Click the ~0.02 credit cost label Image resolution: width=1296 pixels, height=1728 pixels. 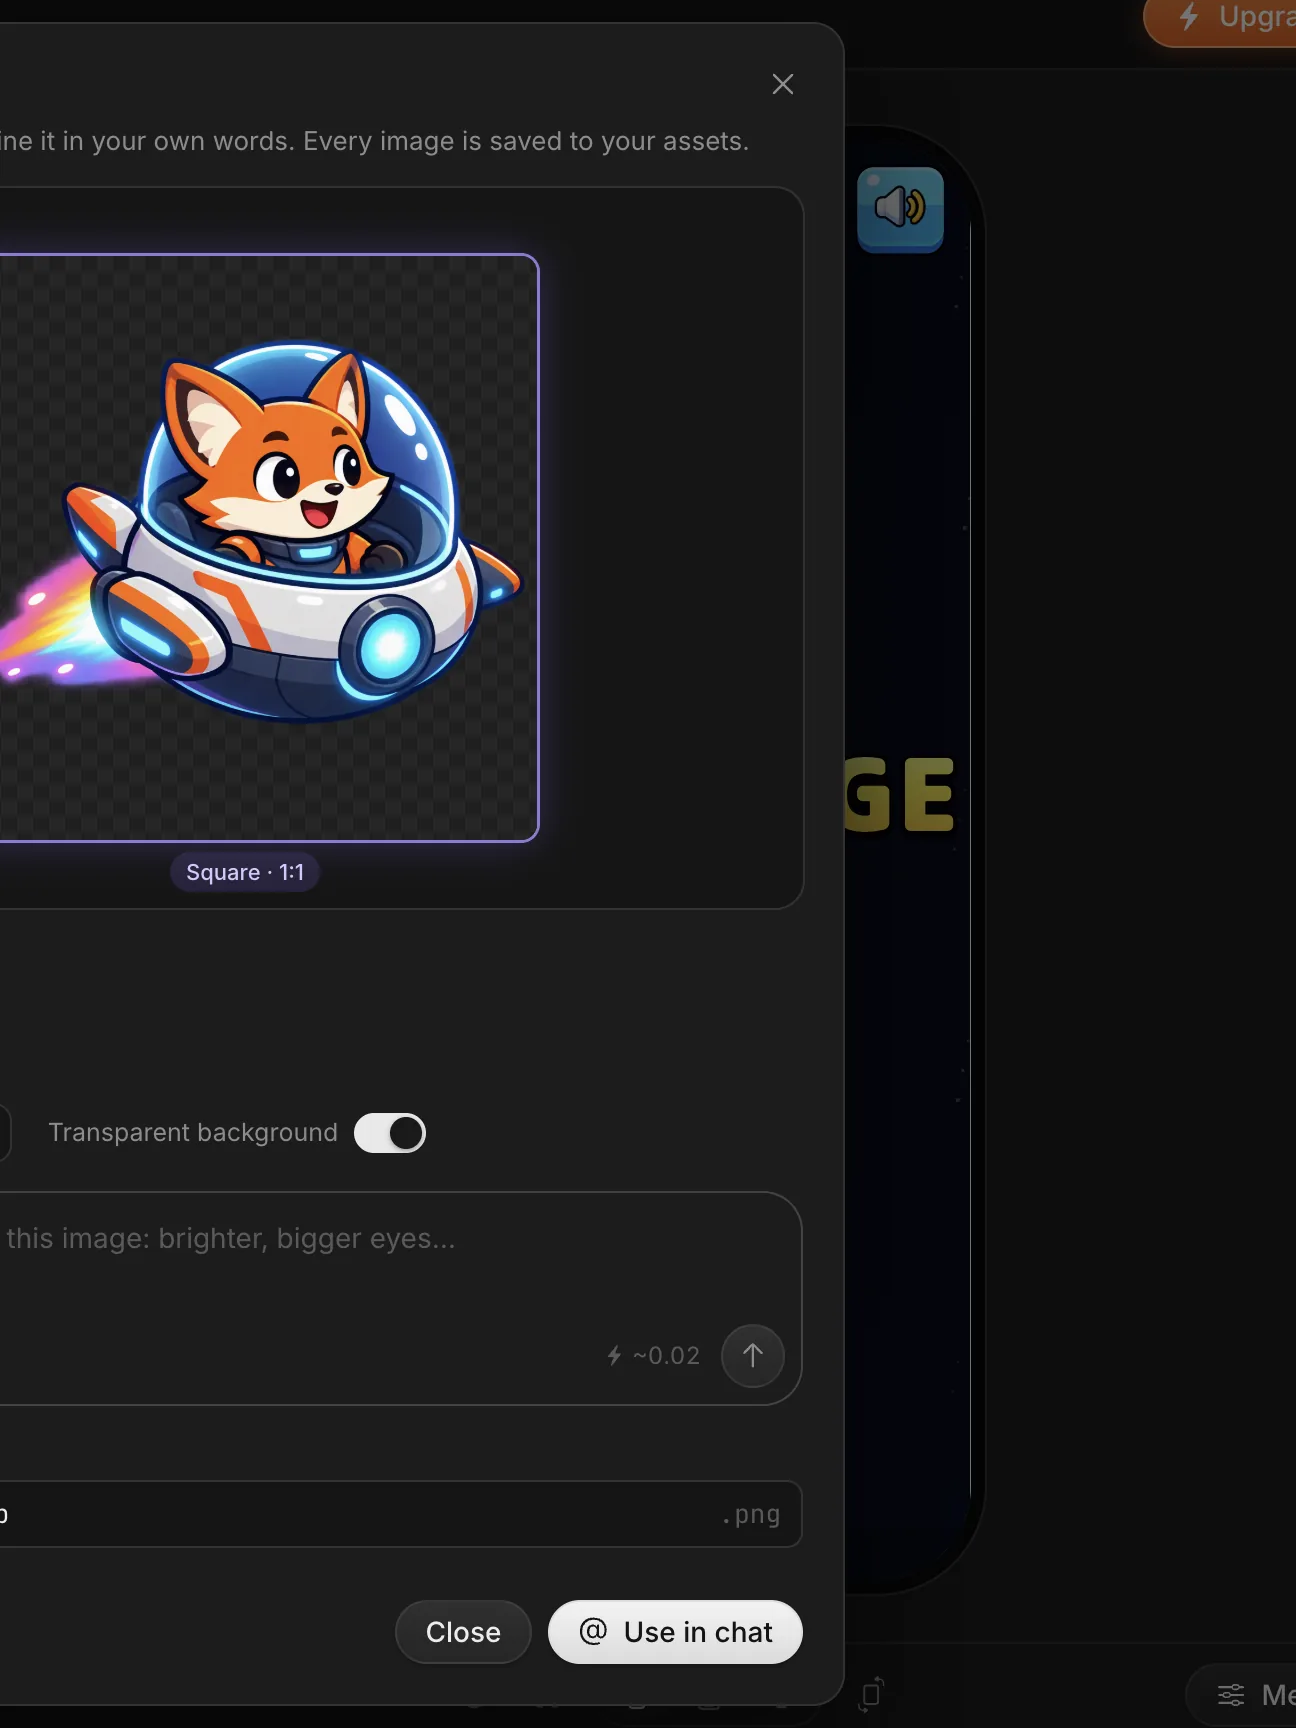point(654,1356)
